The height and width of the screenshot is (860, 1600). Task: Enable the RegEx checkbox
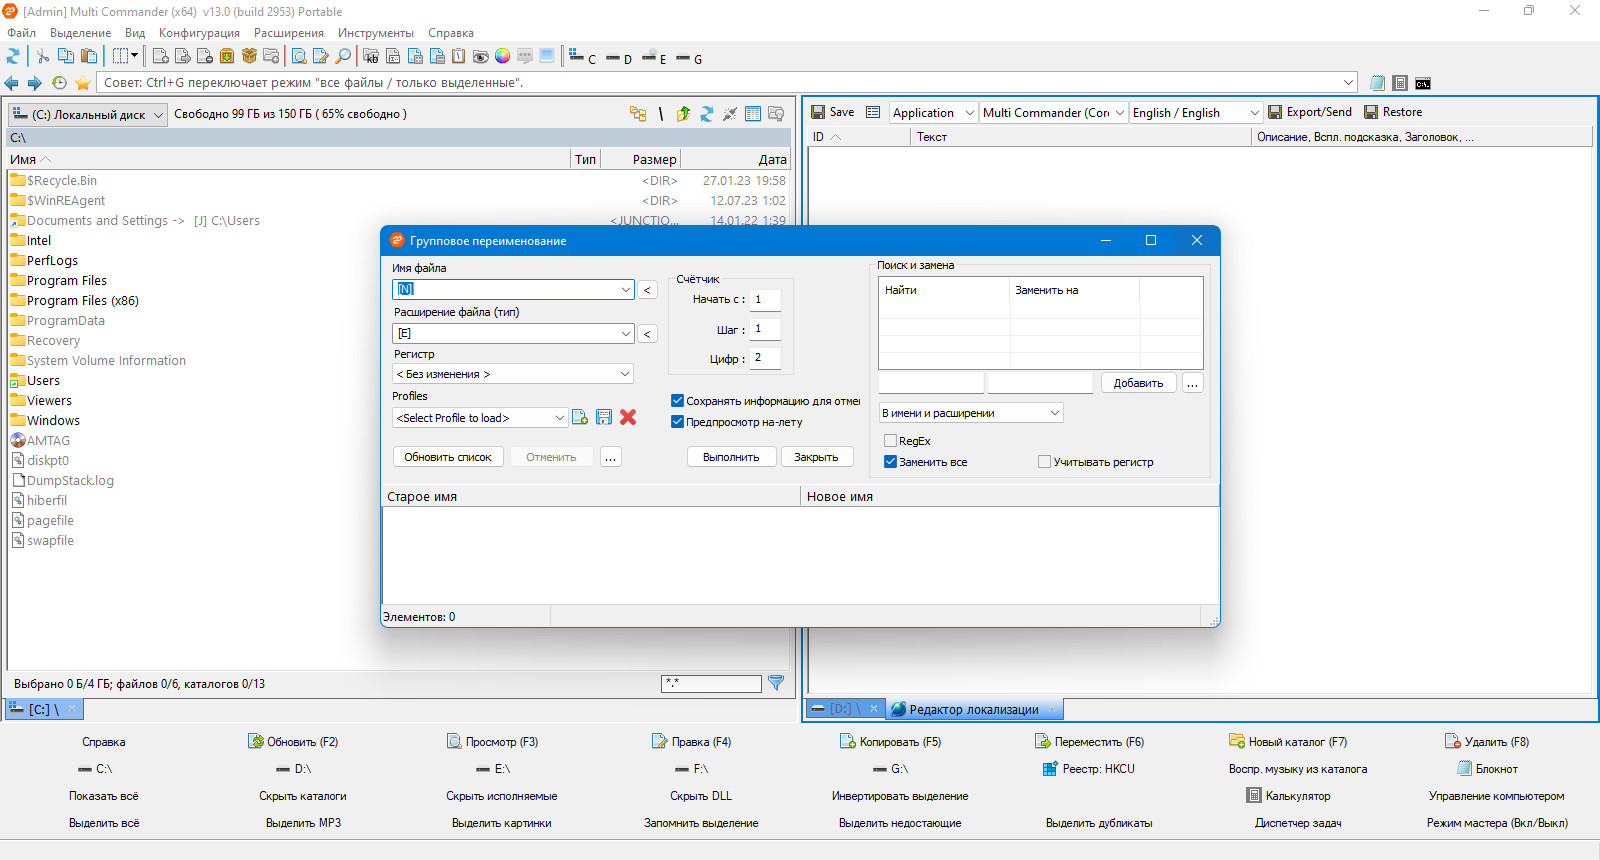(890, 441)
